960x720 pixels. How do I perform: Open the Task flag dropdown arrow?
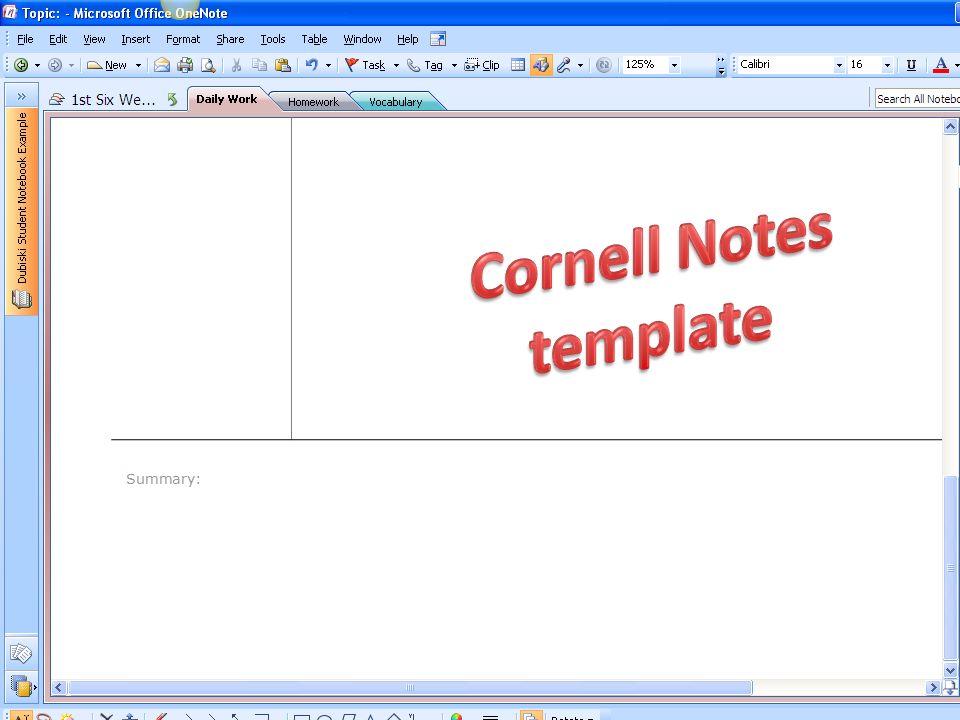pos(396,65)
